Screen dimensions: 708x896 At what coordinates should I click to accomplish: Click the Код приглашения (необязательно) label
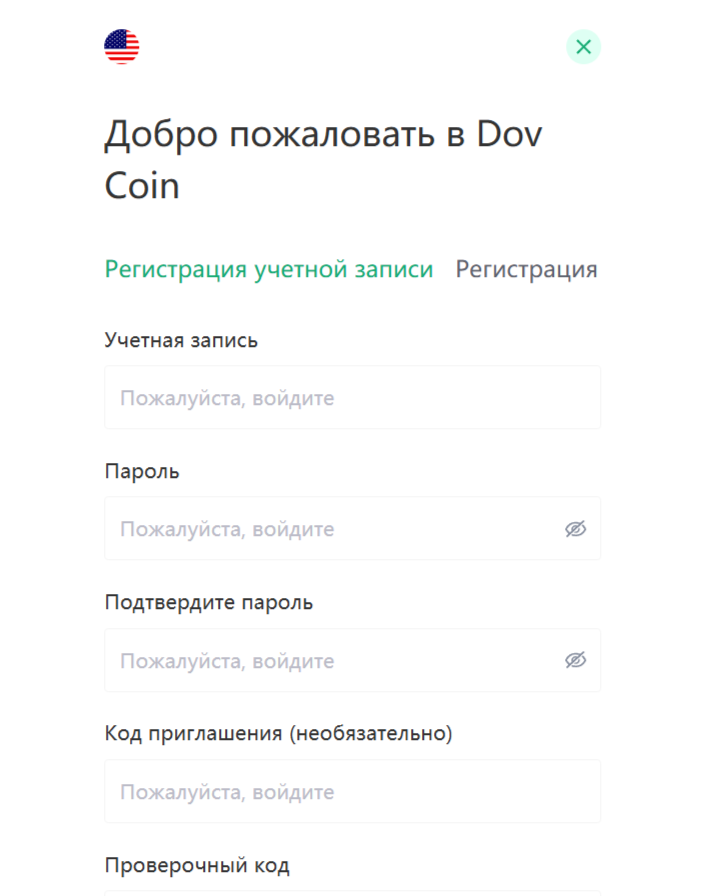[278, 734]
